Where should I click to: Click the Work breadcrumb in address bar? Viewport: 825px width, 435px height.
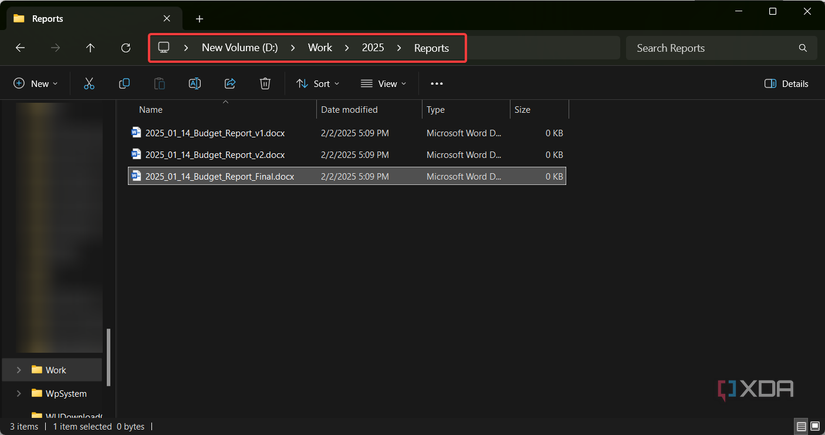(x=320, y=48)
